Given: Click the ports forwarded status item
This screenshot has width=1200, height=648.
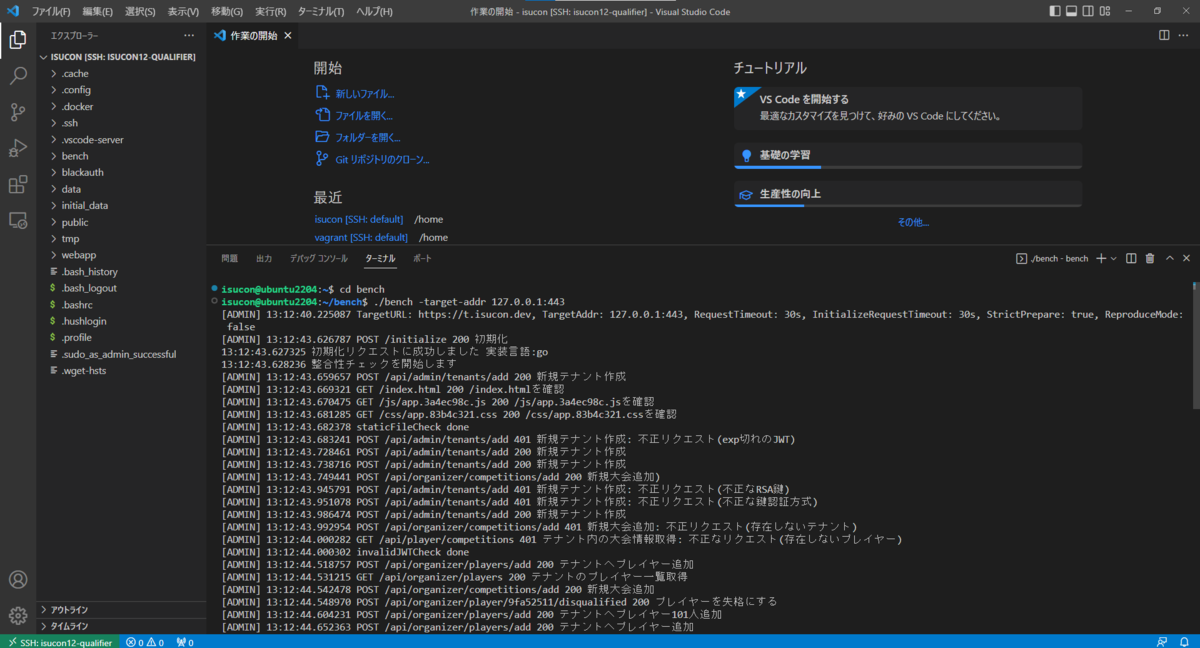Looking at the screenshot, I should [184, 642].
